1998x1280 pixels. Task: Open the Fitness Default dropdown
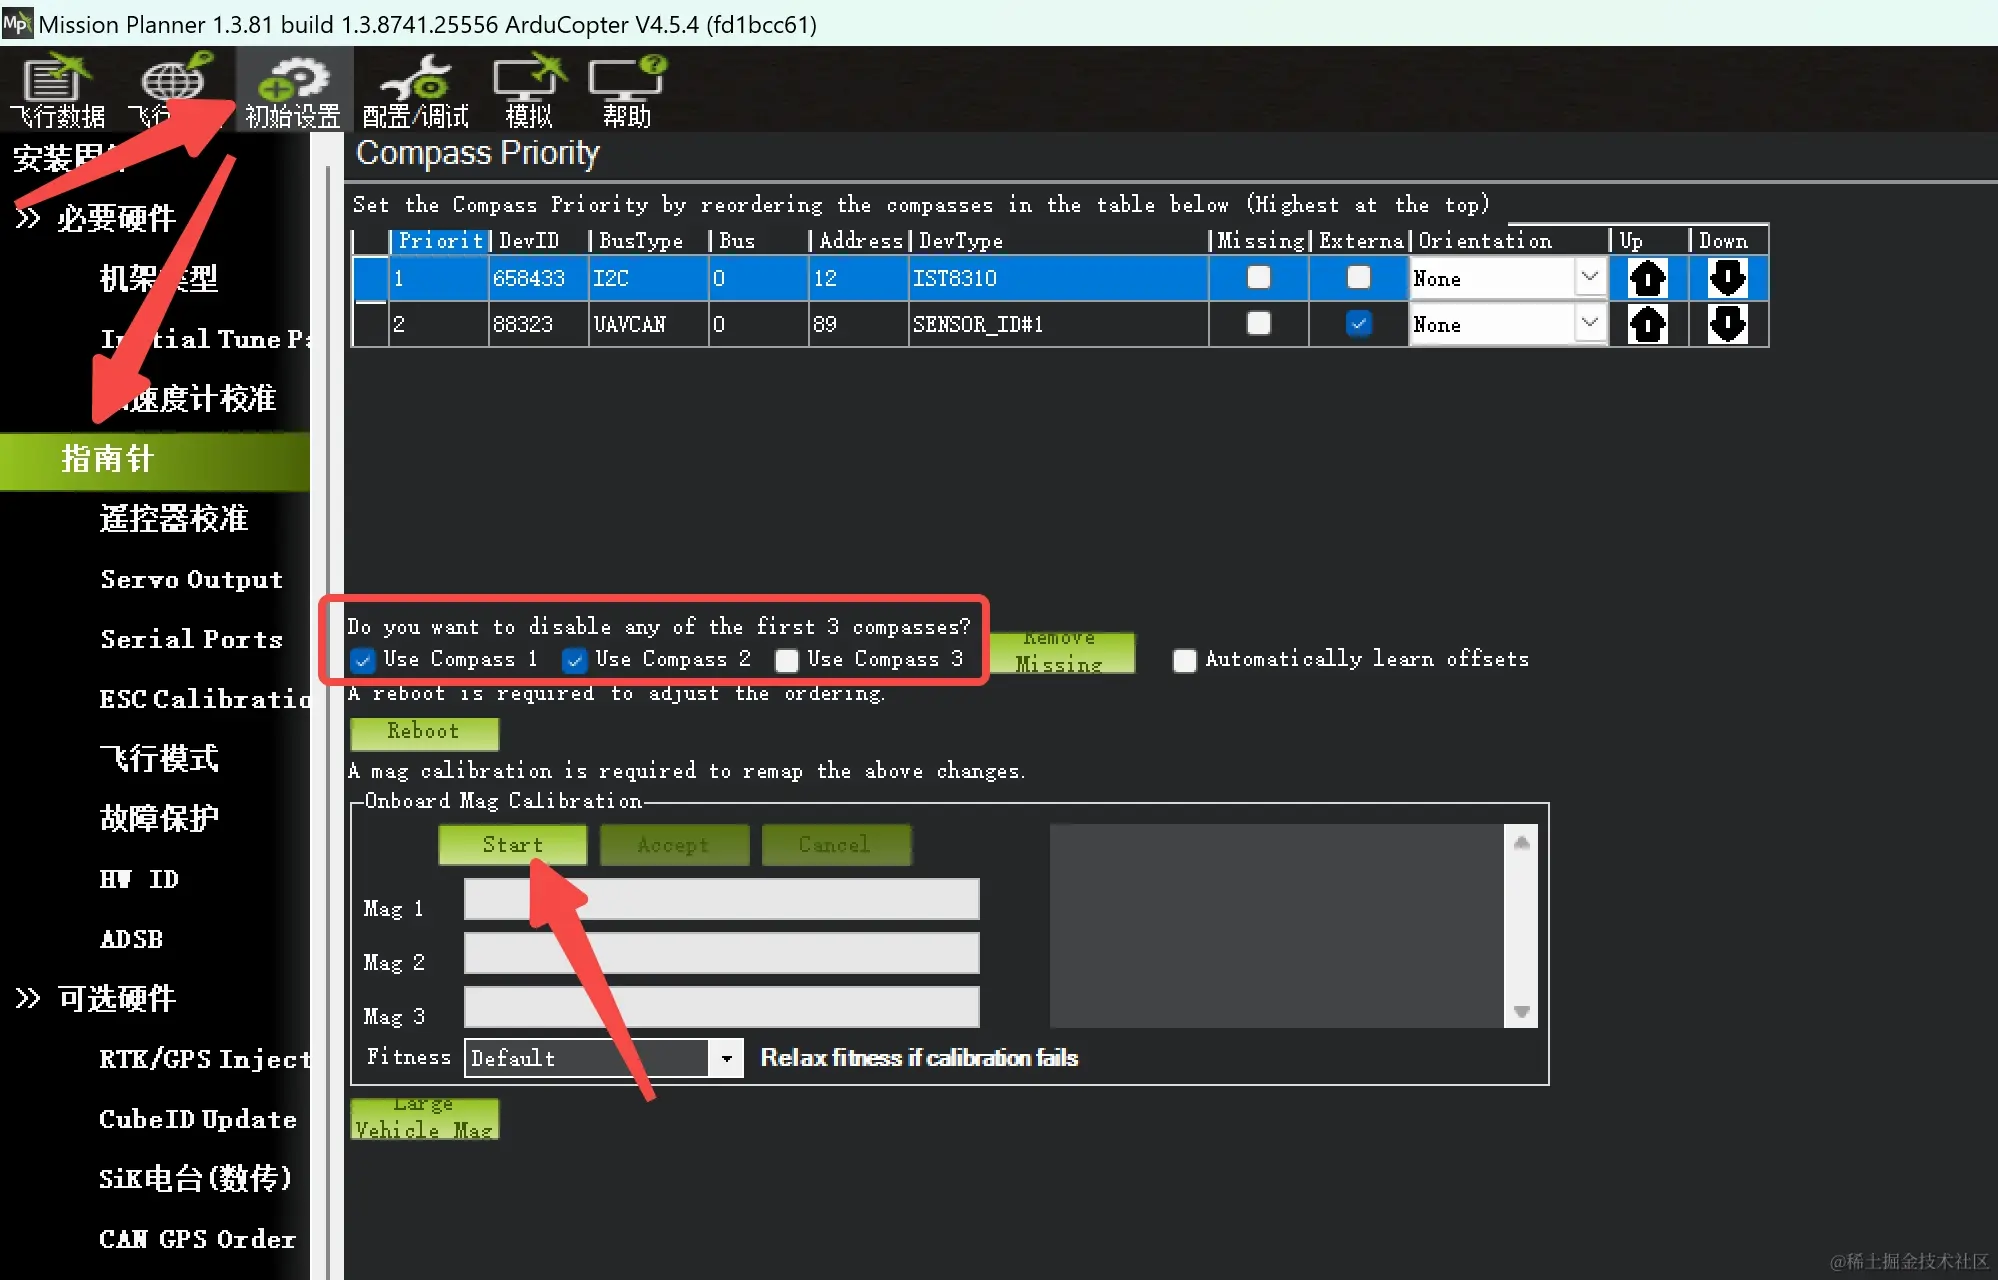[x=726, y=1058]
